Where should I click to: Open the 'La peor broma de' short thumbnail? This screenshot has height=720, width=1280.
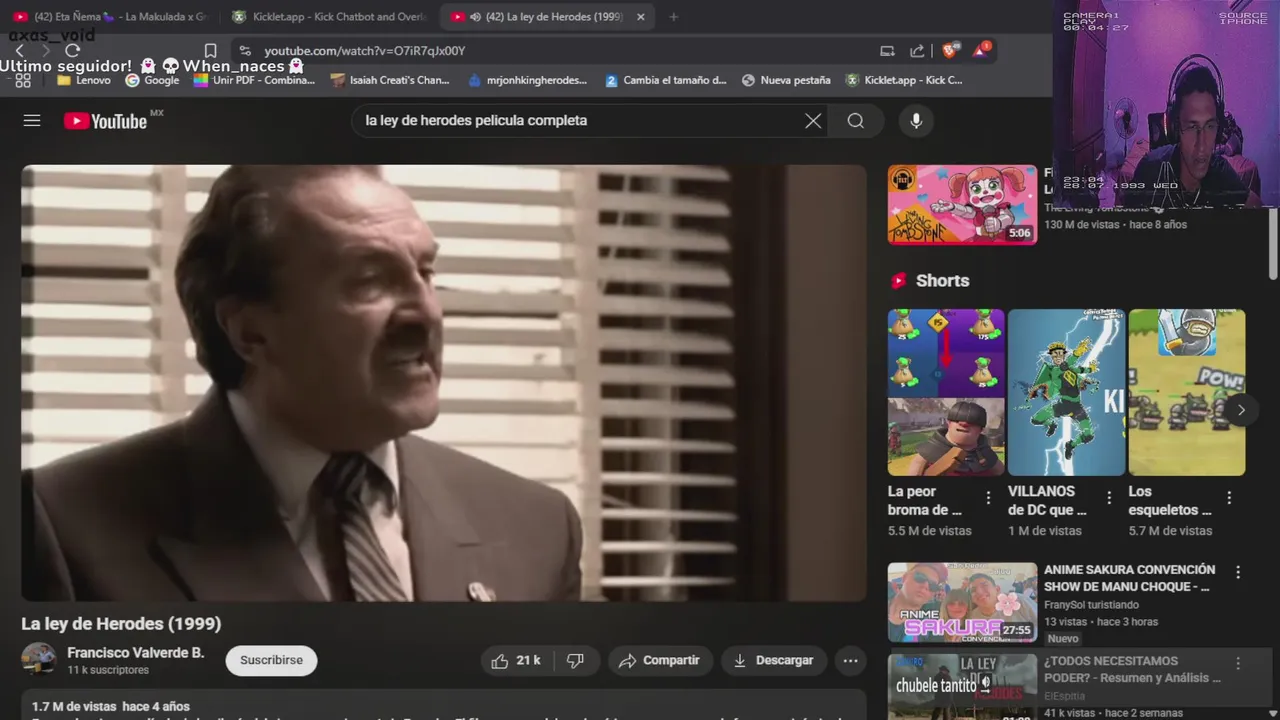946,392
